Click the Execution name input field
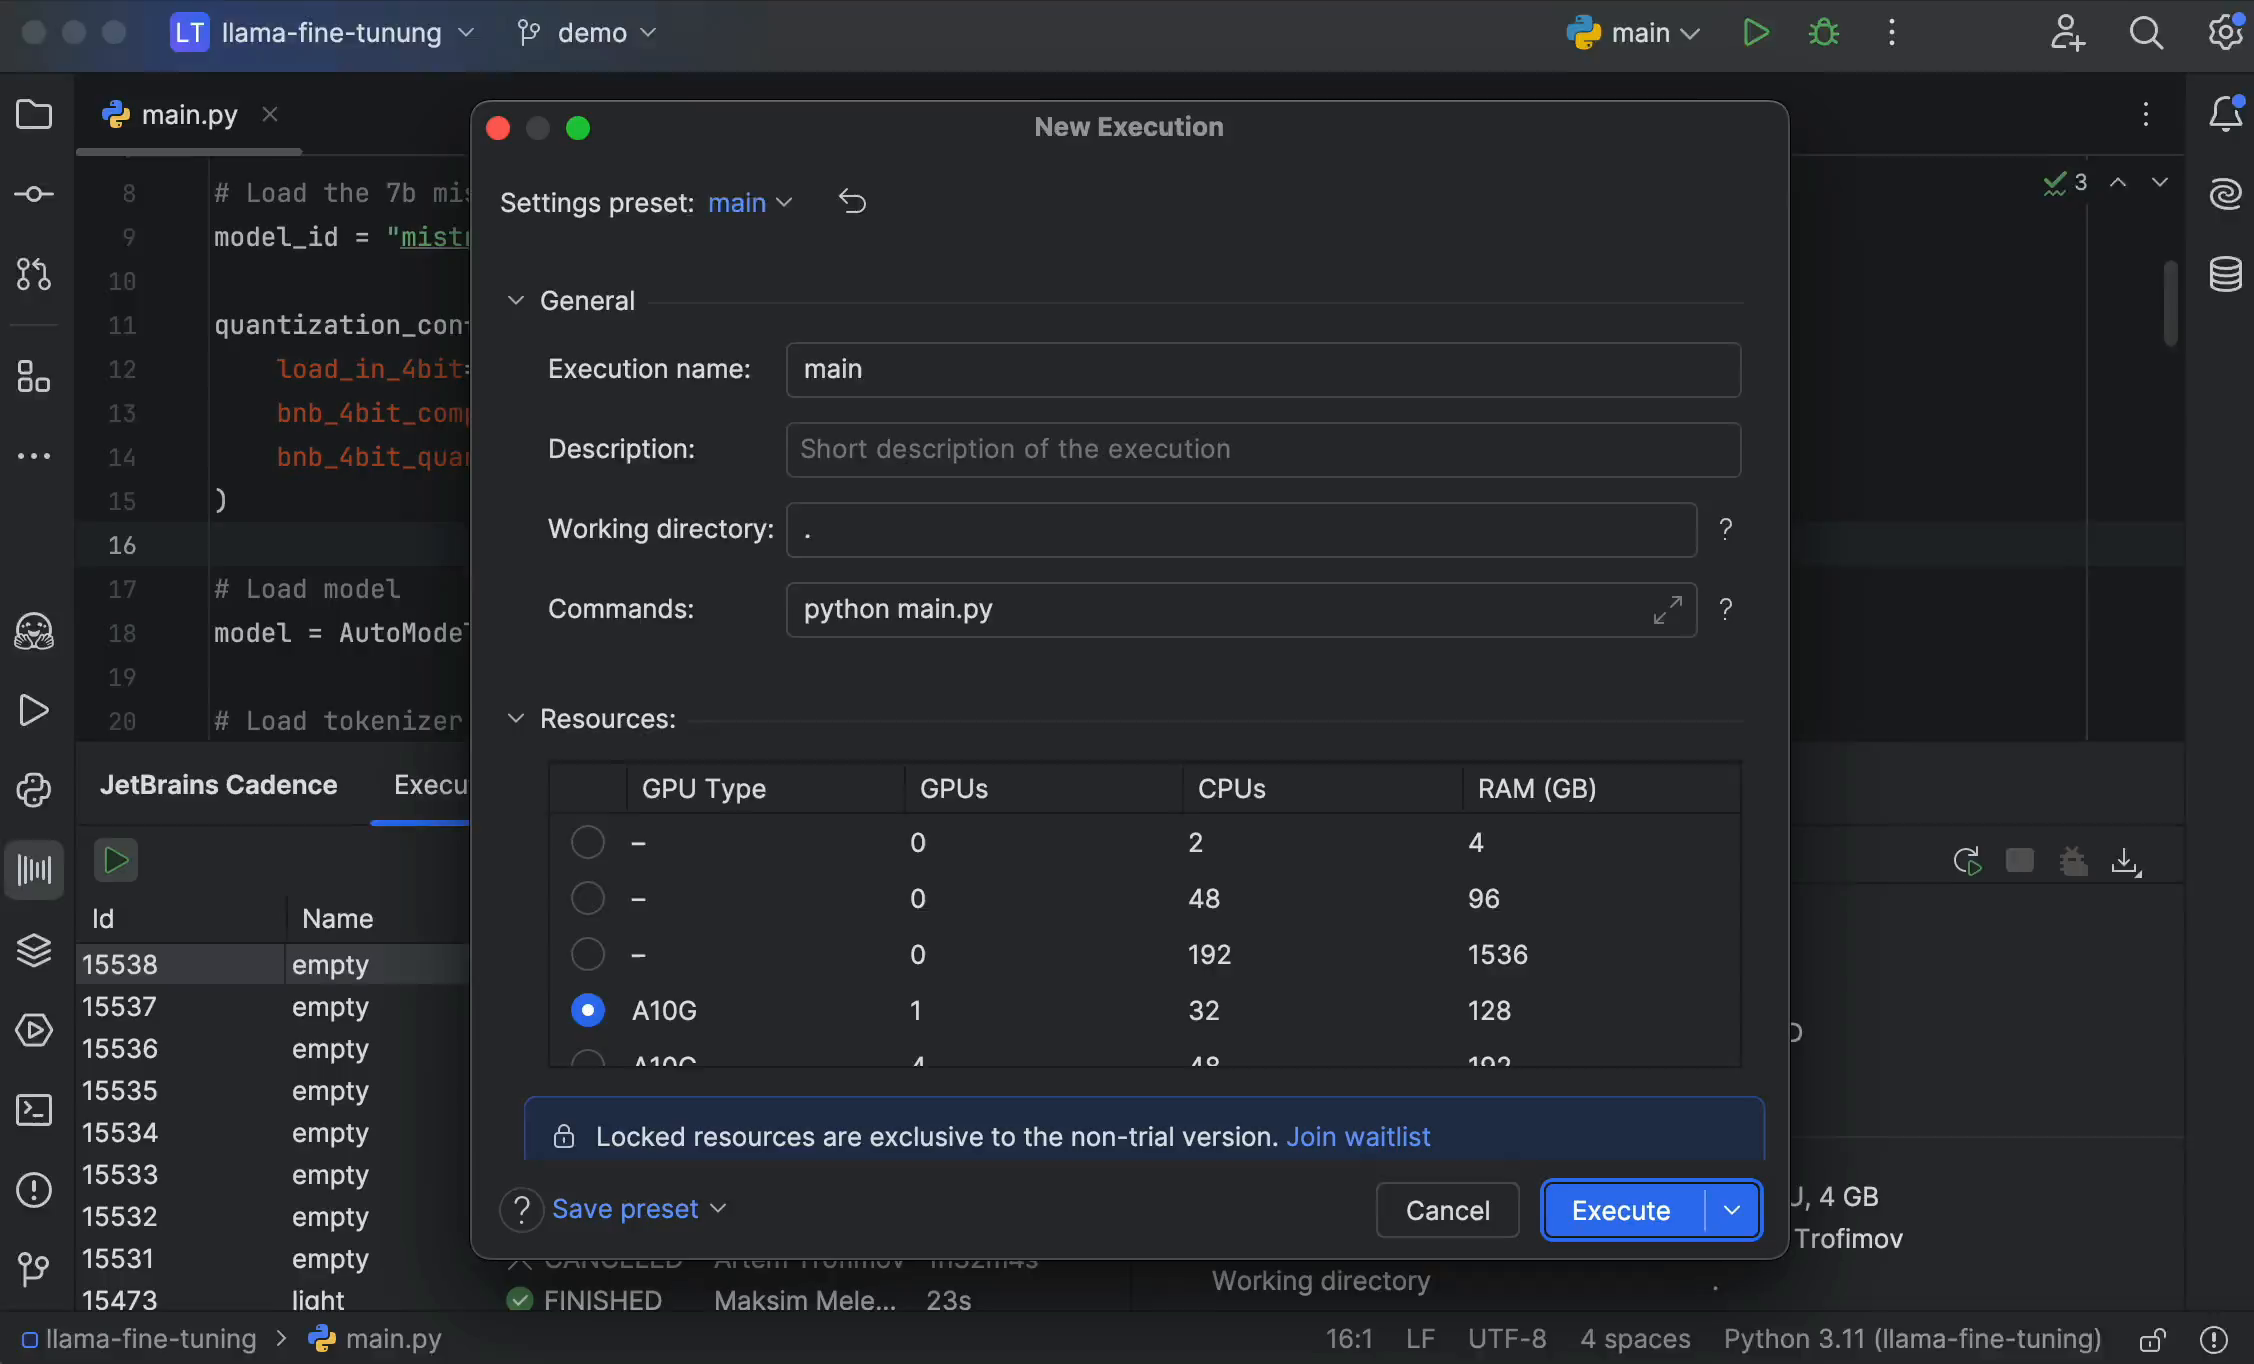The width and height of the screenshot is (2254, 1364). 1263,370
